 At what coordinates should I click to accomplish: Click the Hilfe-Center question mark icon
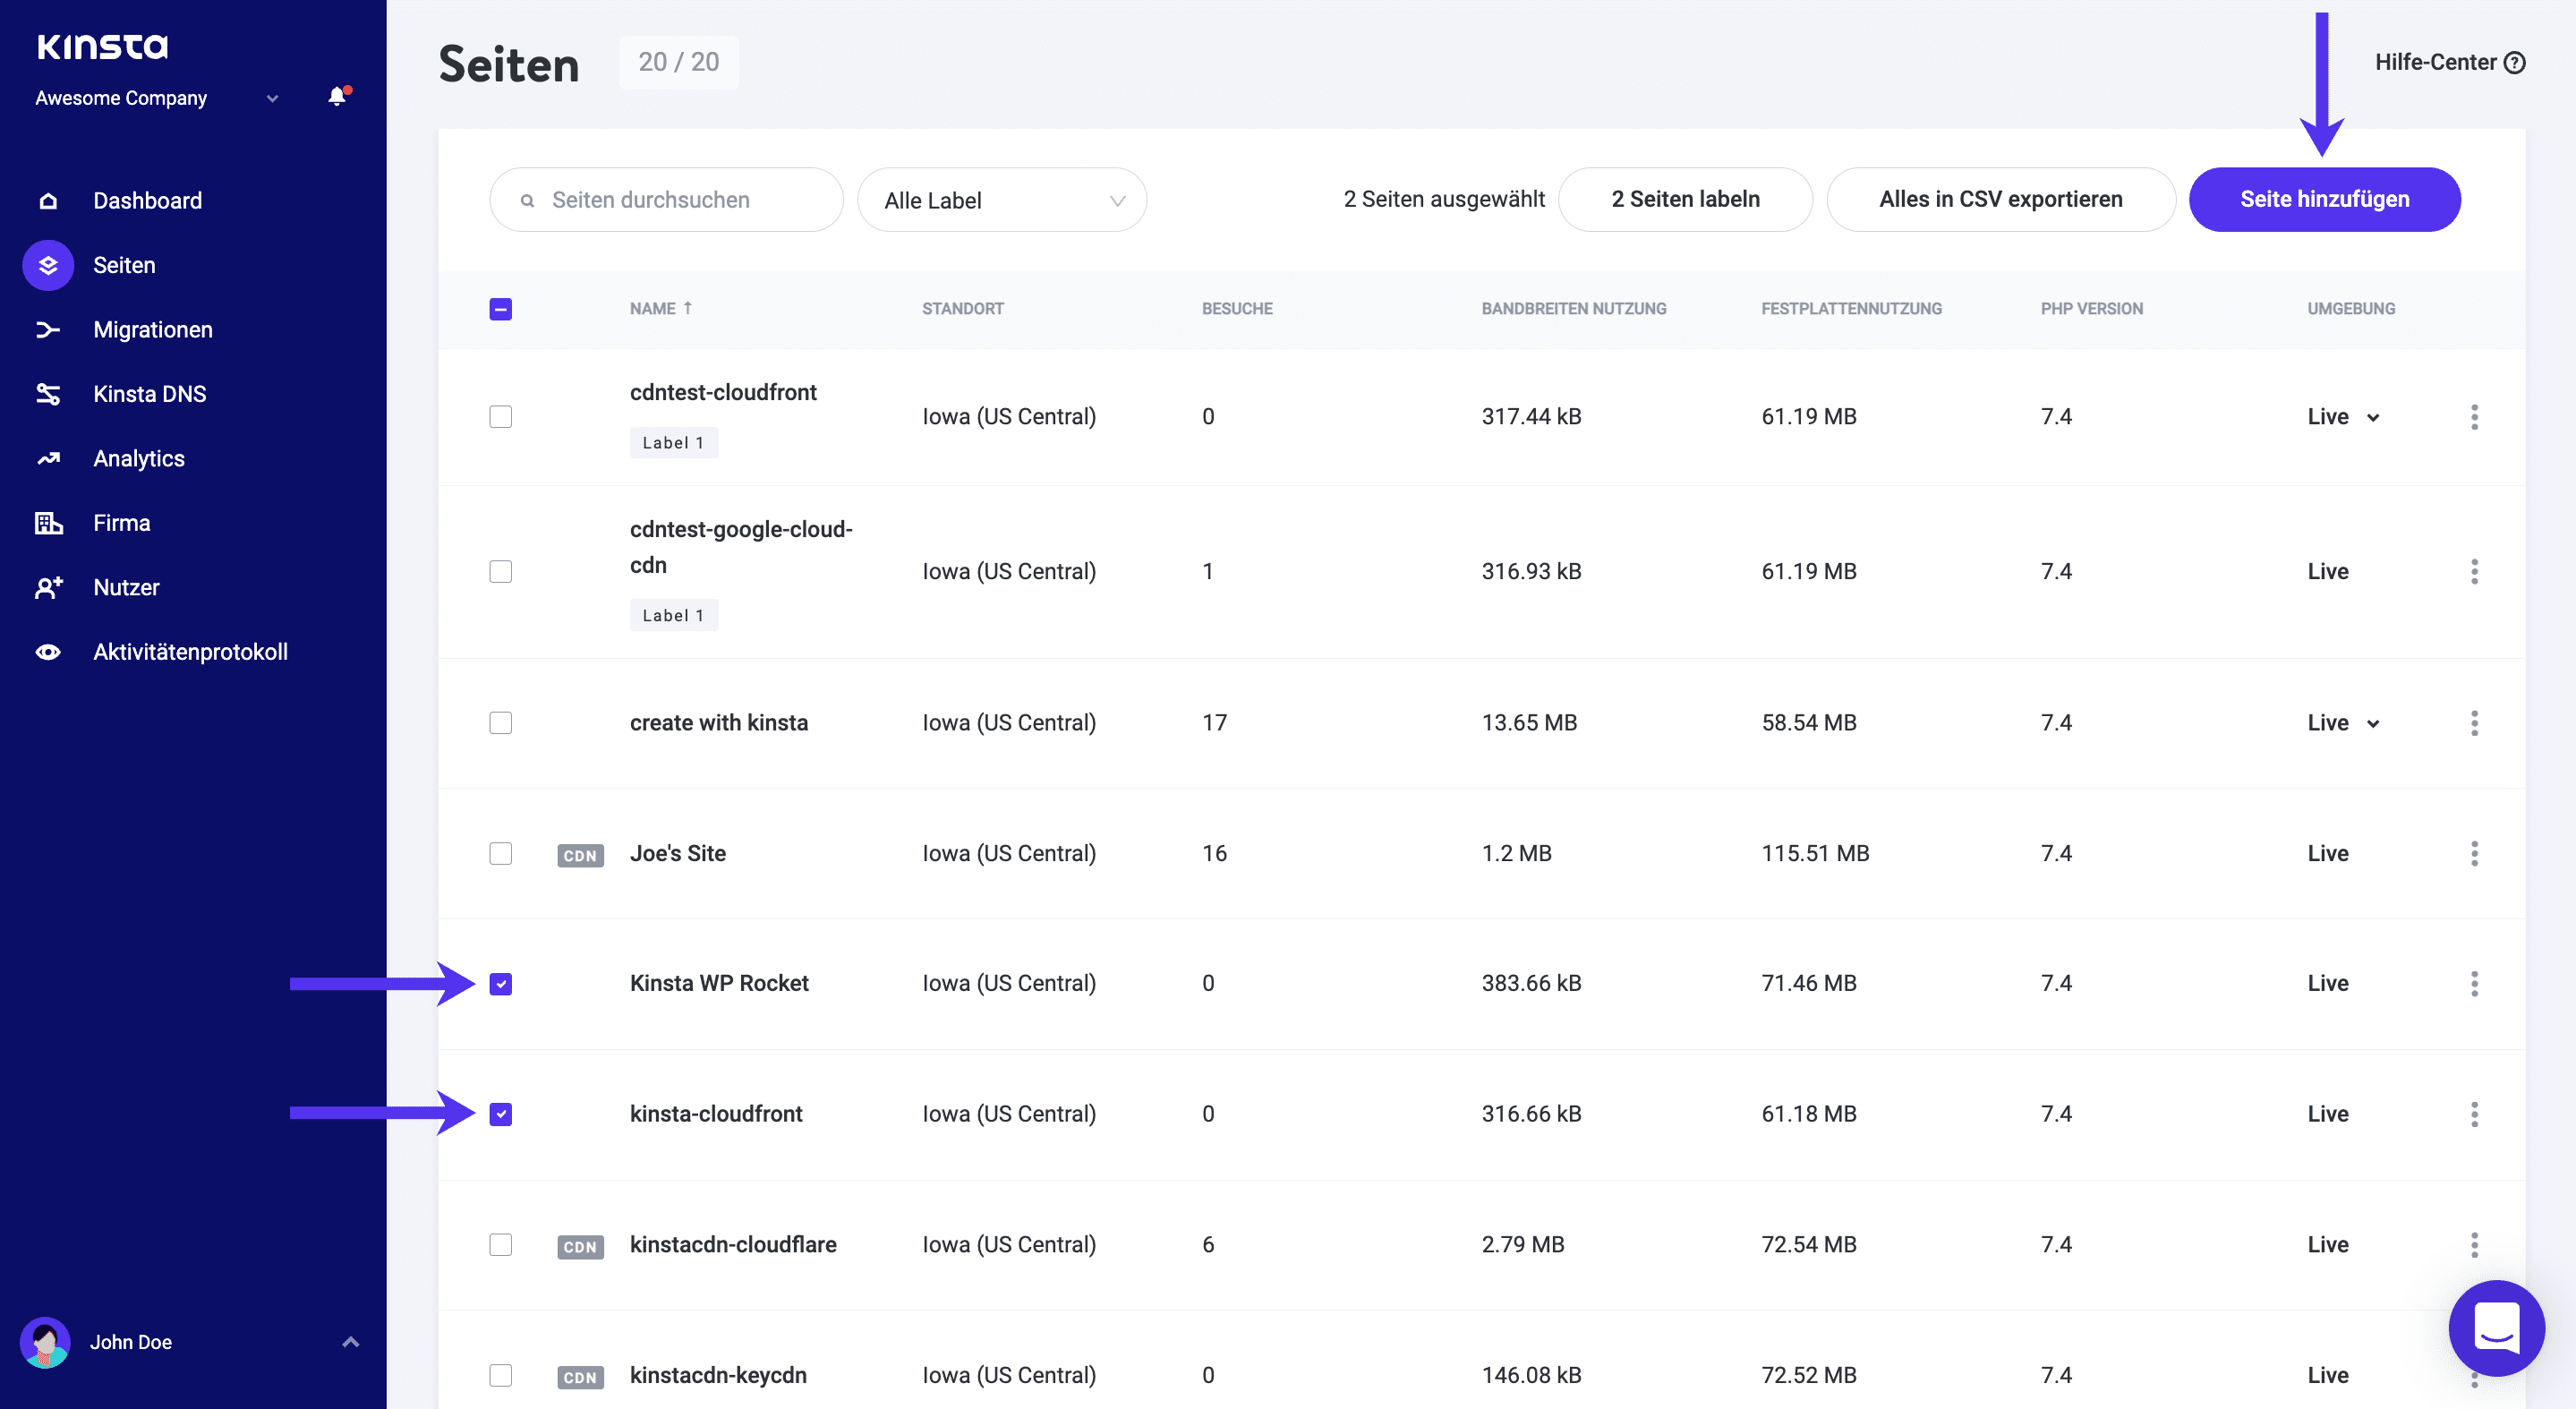(2514, 63)
